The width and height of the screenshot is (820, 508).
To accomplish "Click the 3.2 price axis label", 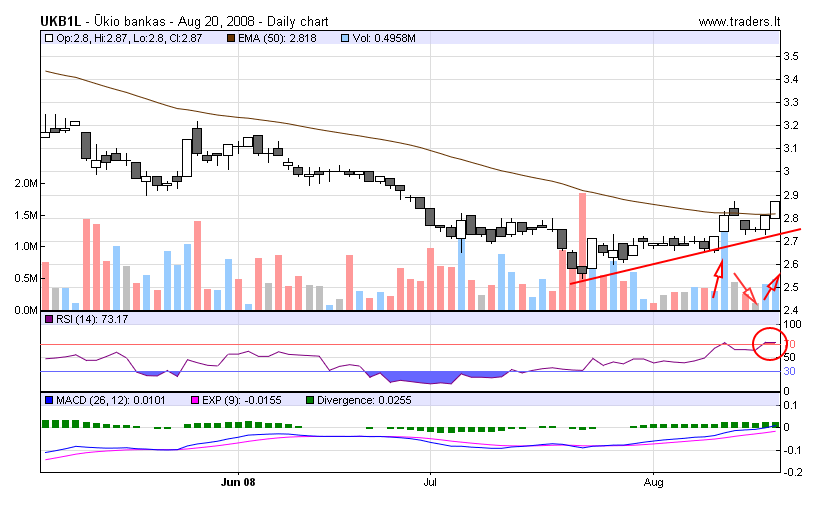I will click(x=791, y=125).
